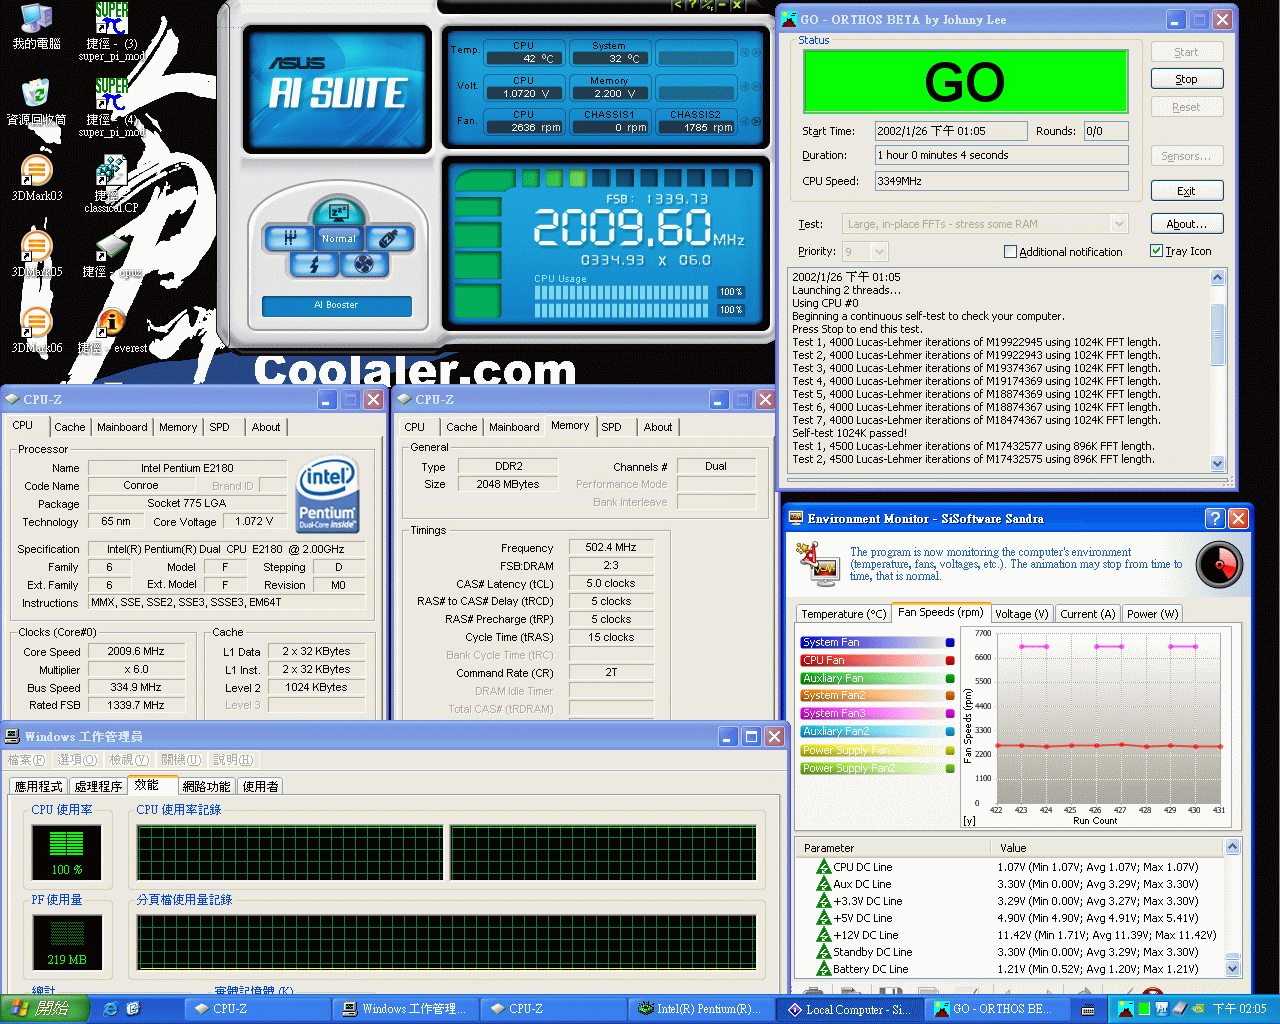Open the super_pi_mod (4) desktop shortcut
The height and width of the screenshot is (1024, 1280).
tap(112, 106)
